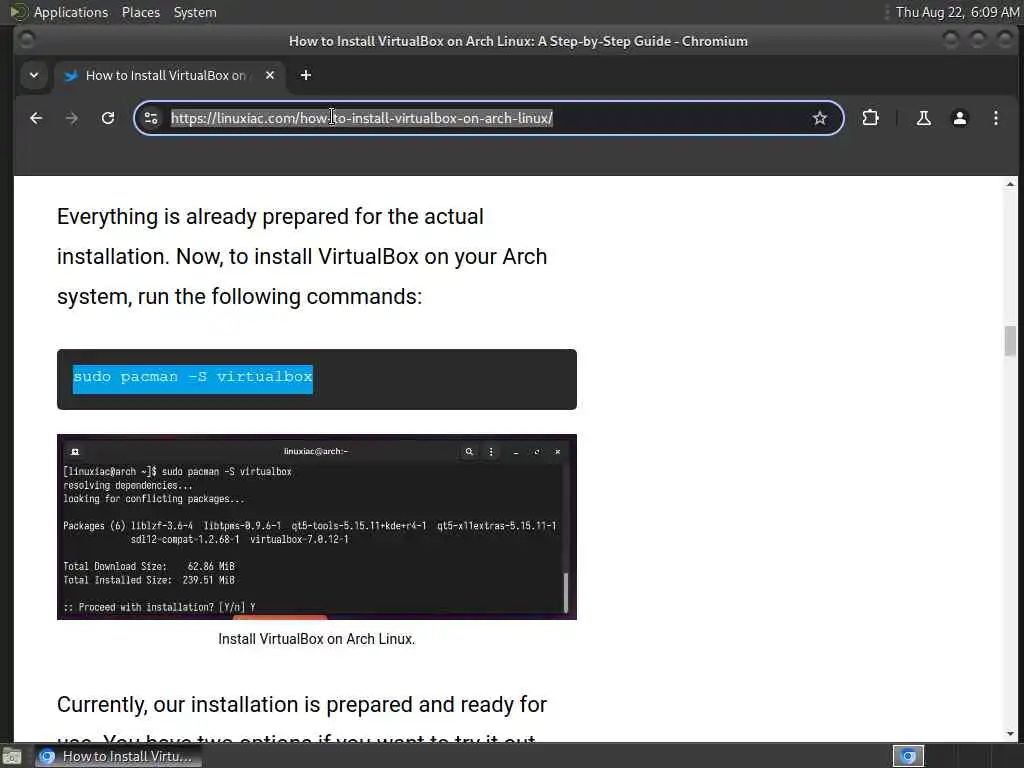Viewport: 1024px width, 768px height.
Task: Click the terminal screenshot image of pacman install
Action: (317, 527)
